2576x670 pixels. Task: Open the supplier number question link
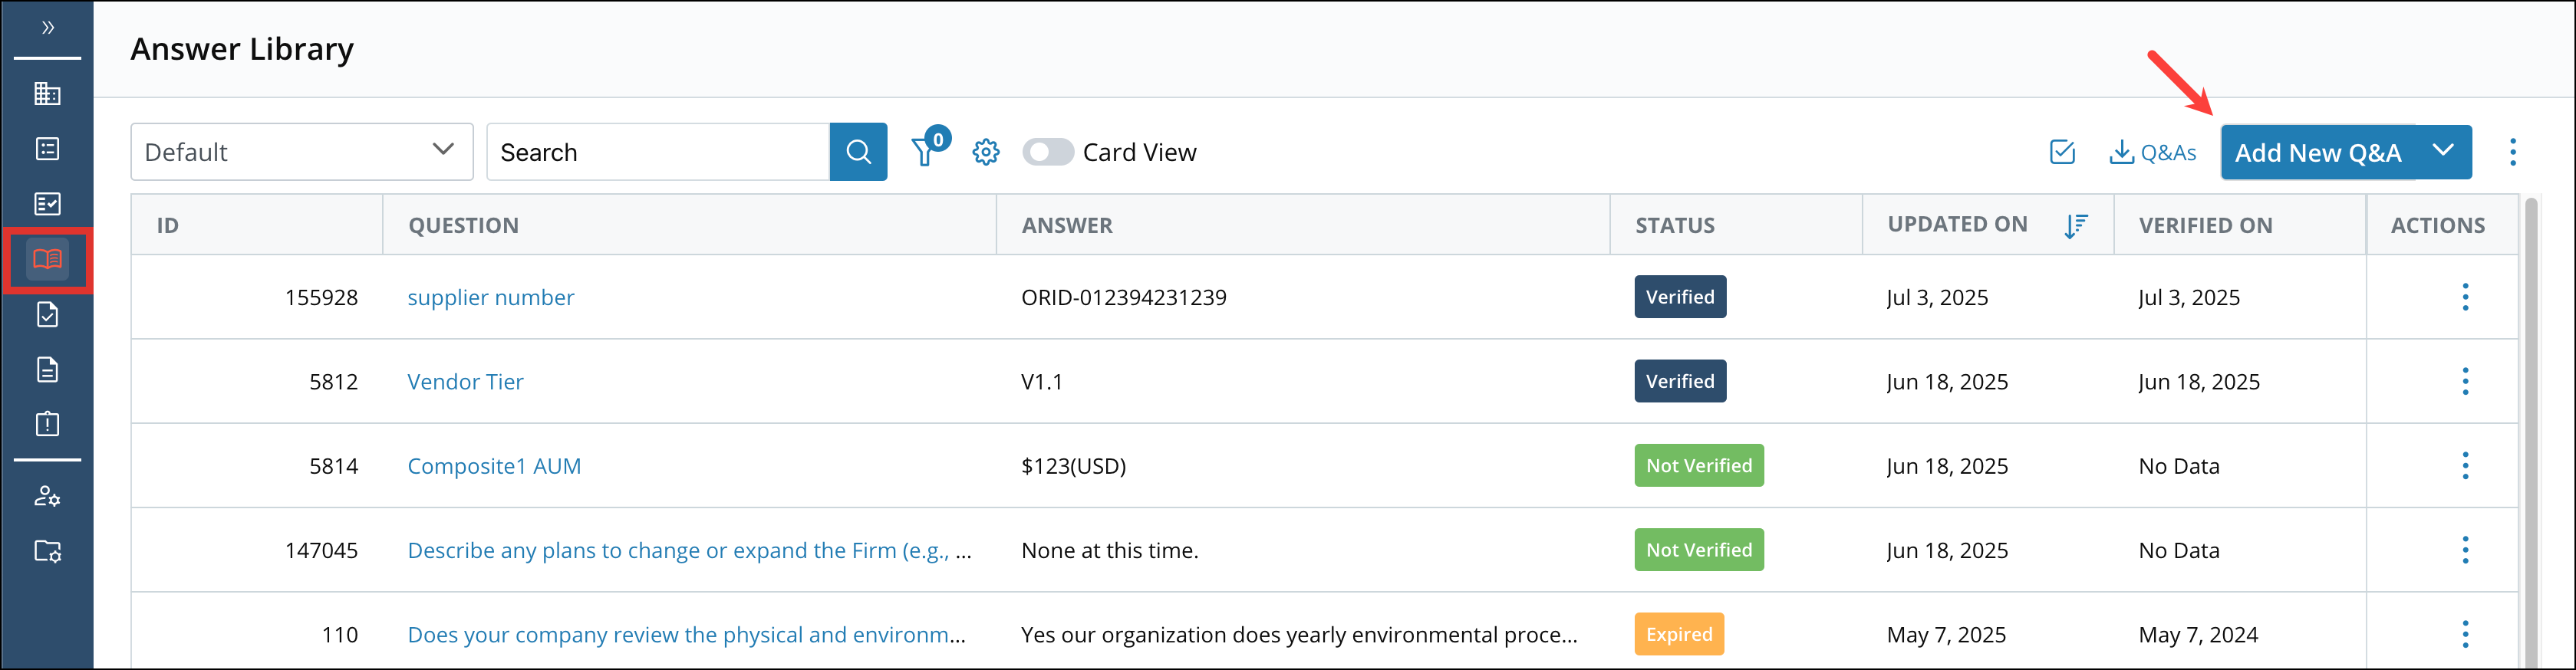pos(490,297)
